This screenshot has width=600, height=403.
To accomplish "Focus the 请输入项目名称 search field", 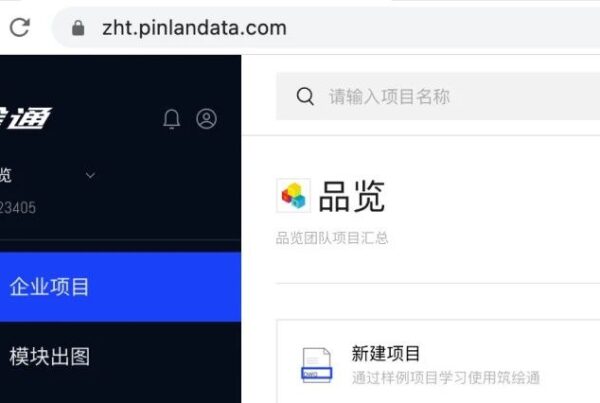I will (438, 96).
